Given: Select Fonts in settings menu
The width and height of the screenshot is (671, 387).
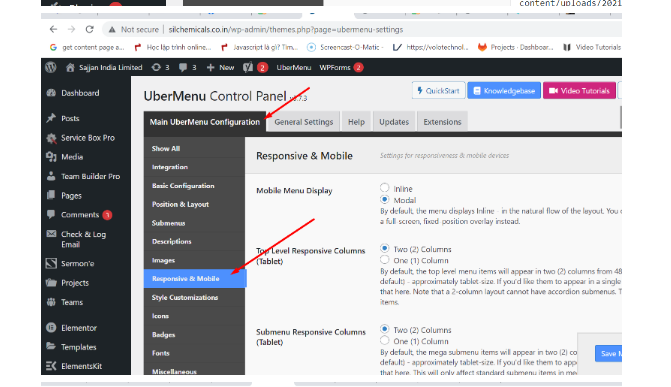Looking at the screenshot, I should (x=194, y=353).
